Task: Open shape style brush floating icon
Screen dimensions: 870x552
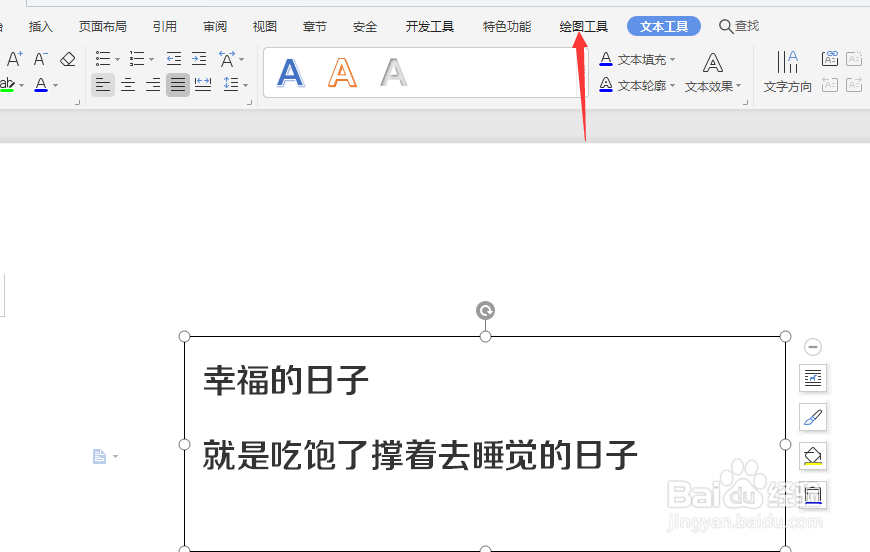Action: (x=813, y=417)
